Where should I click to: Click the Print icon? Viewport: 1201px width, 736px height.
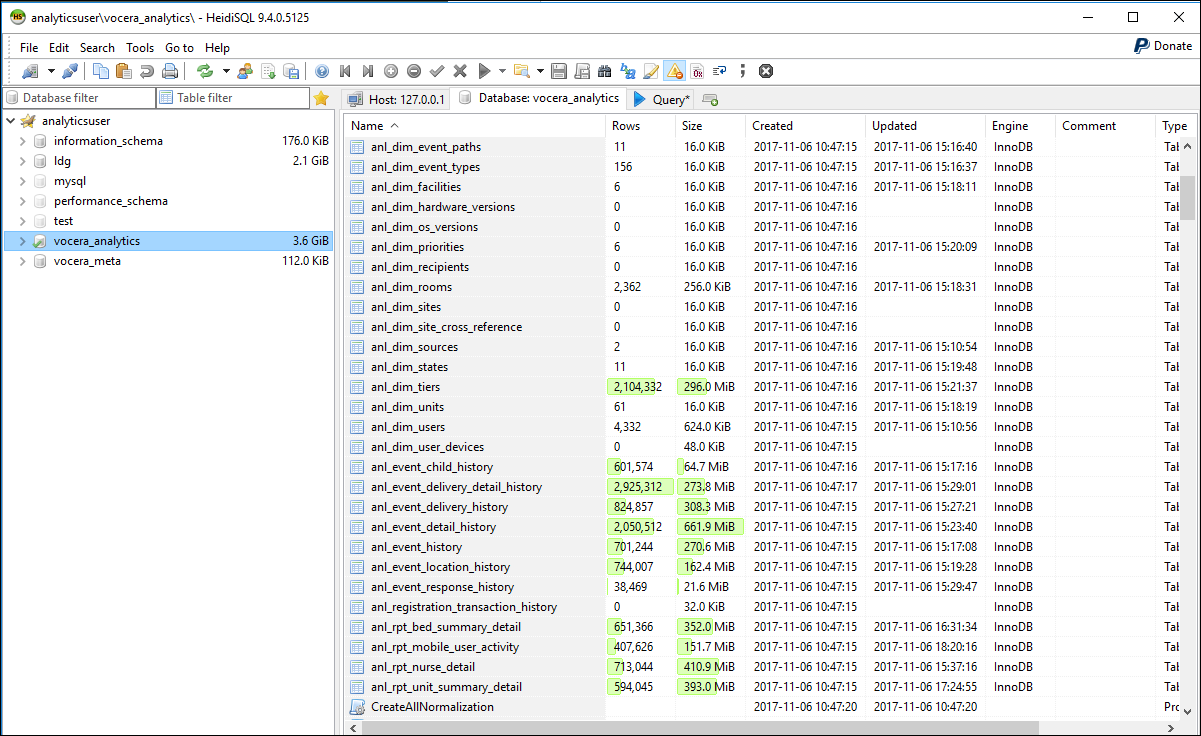coord(170,71)
